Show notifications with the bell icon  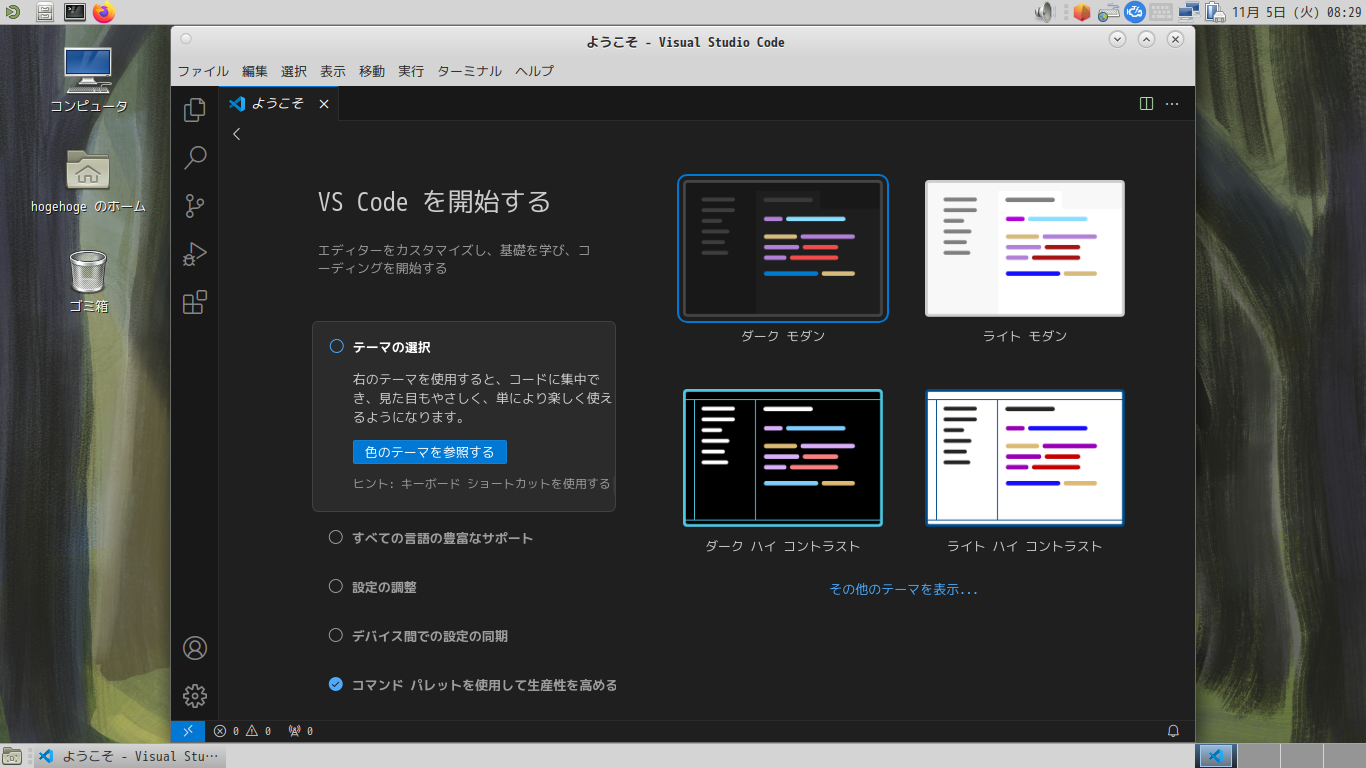1174,731
